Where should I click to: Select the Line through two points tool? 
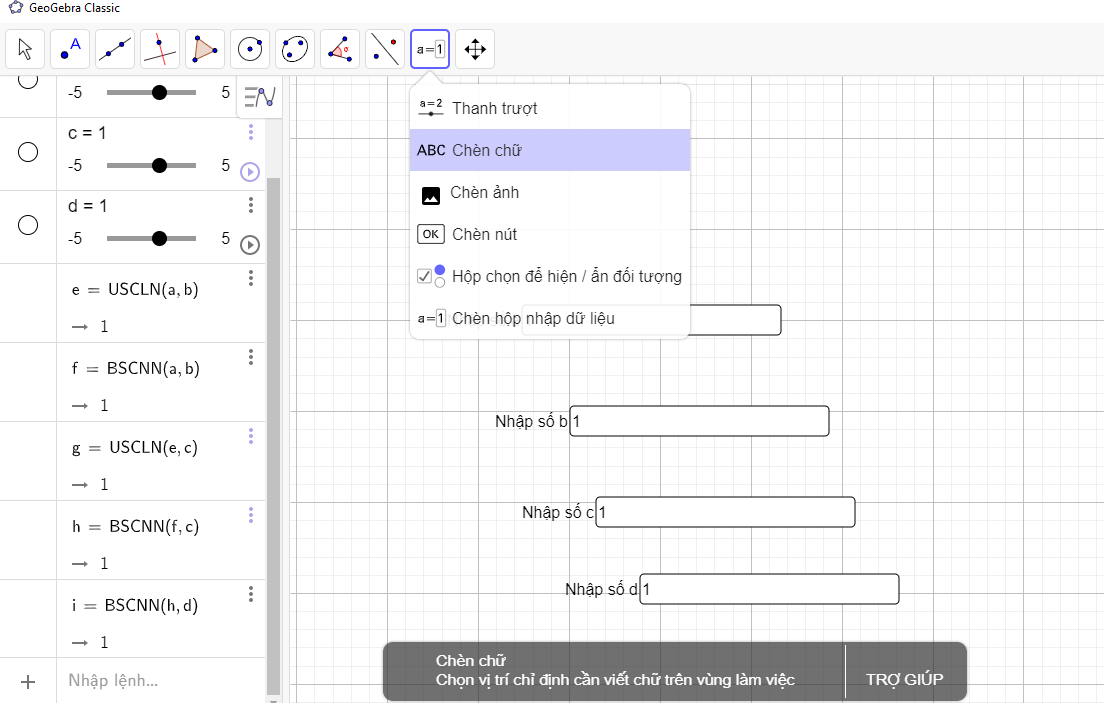click(115, 48)
